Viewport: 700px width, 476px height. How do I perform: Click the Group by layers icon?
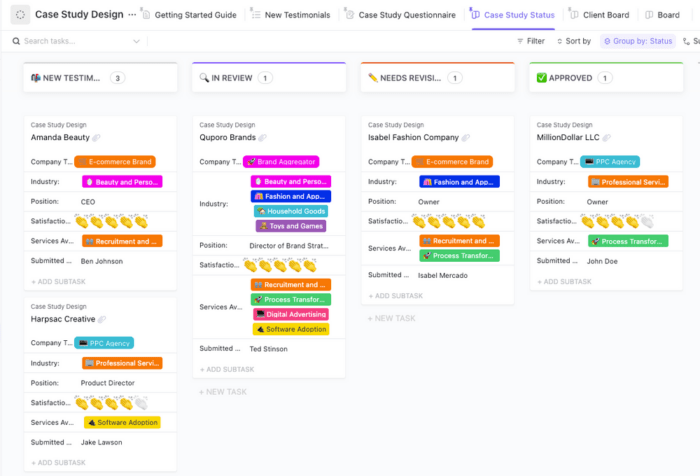coord(607,41)
